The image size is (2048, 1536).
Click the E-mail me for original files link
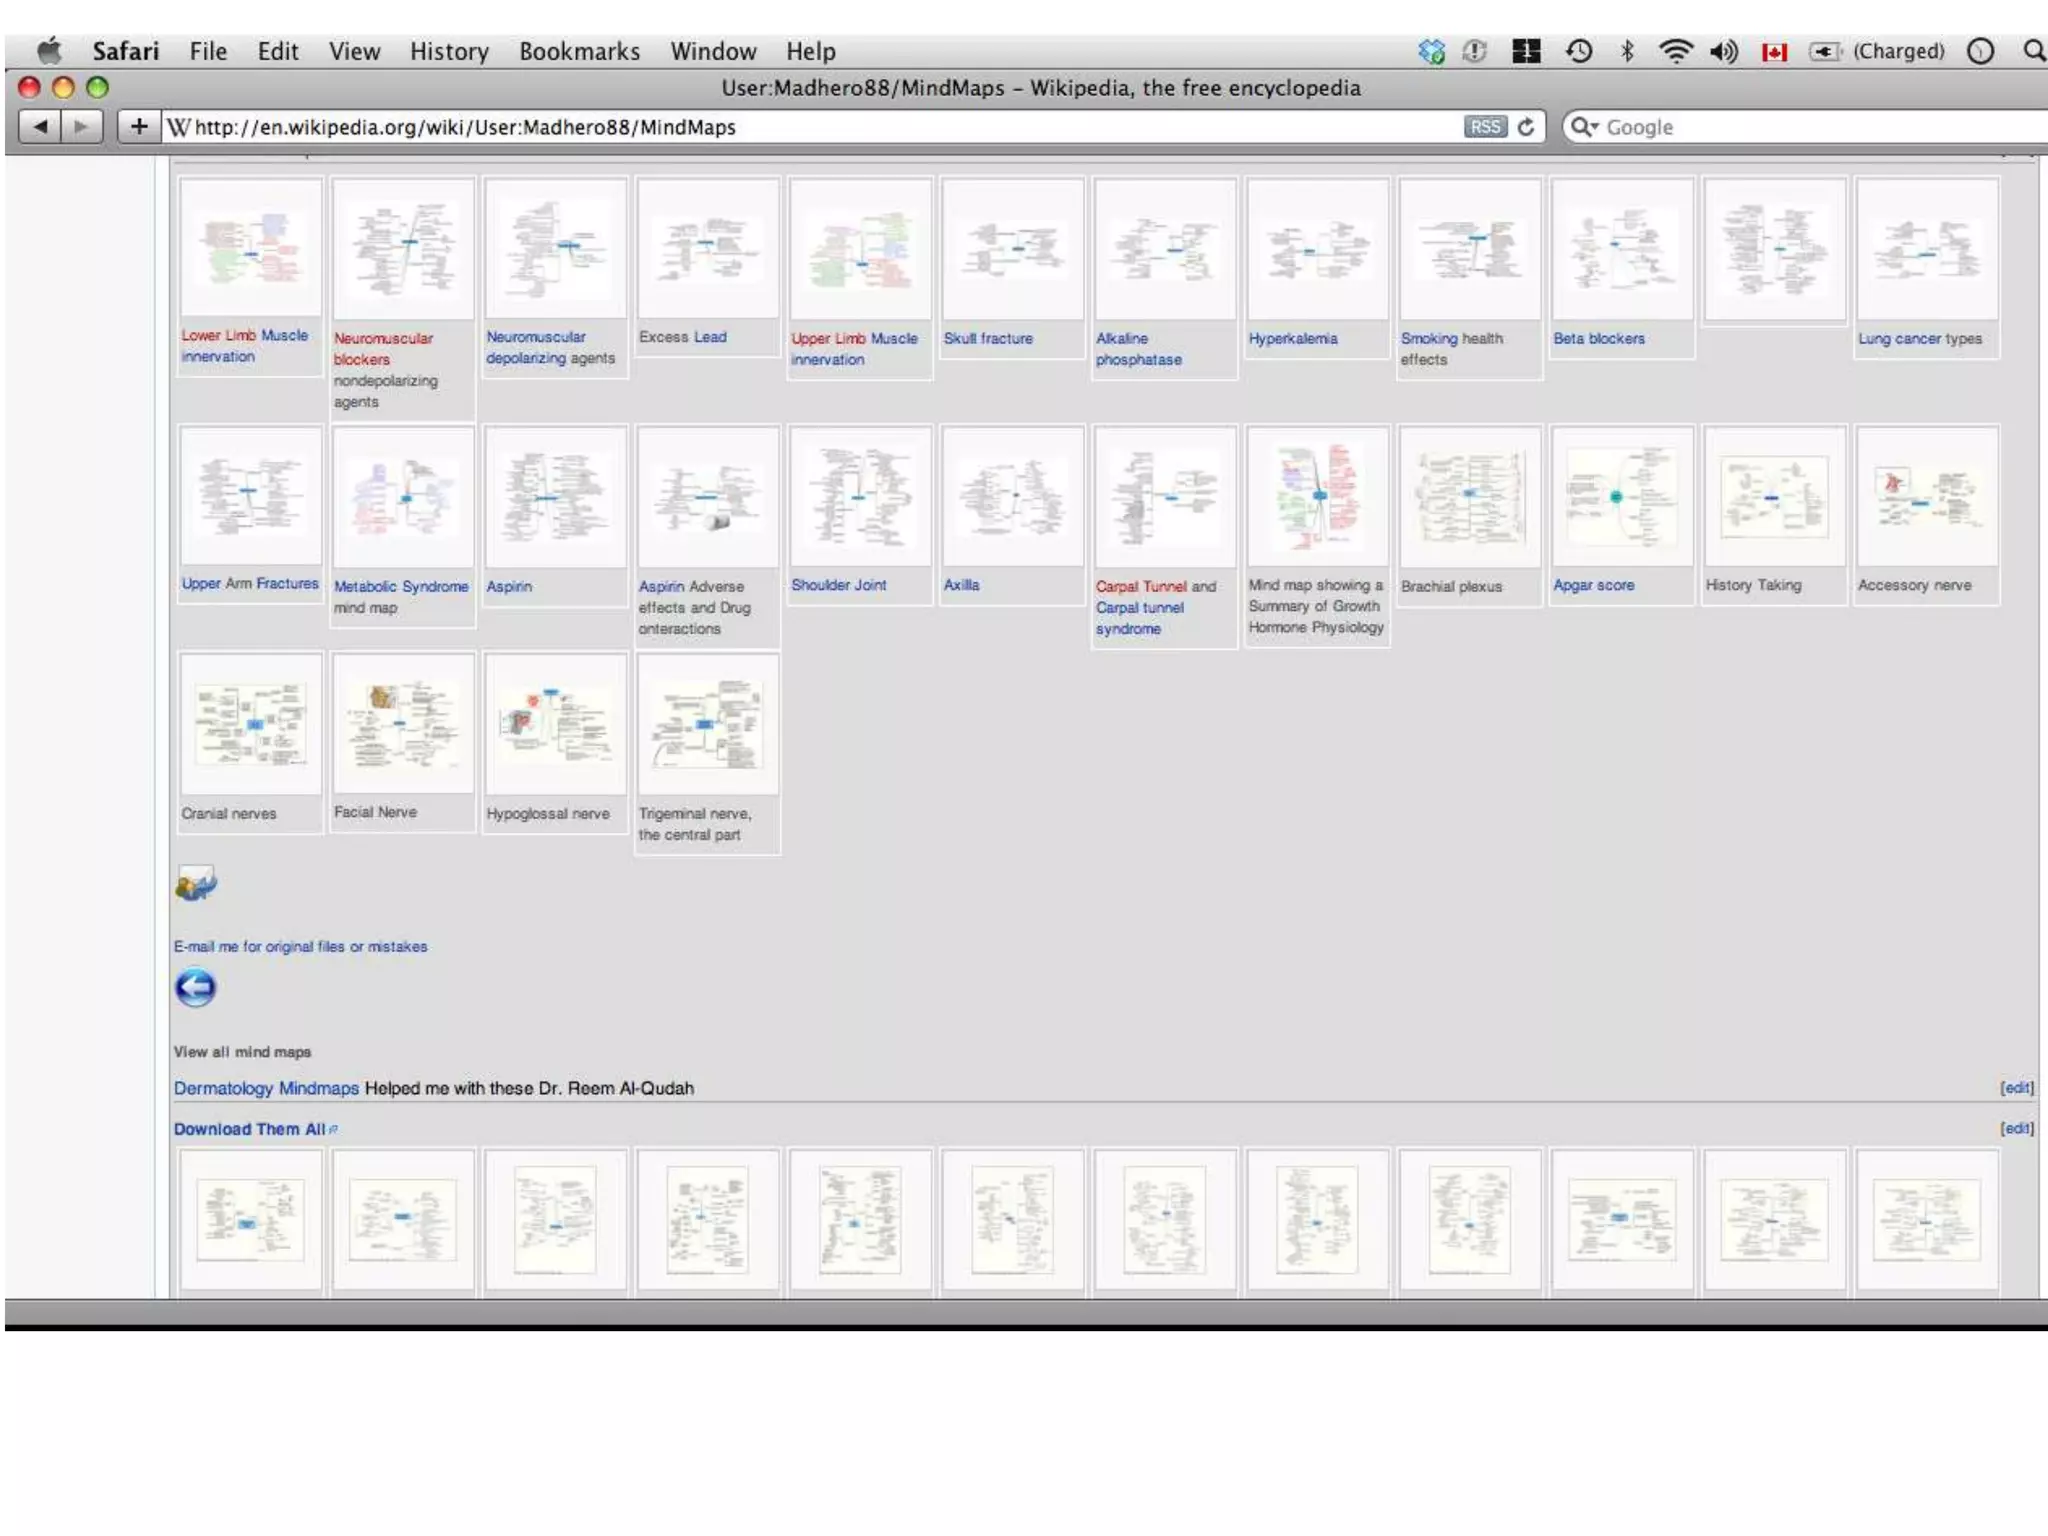300,946
